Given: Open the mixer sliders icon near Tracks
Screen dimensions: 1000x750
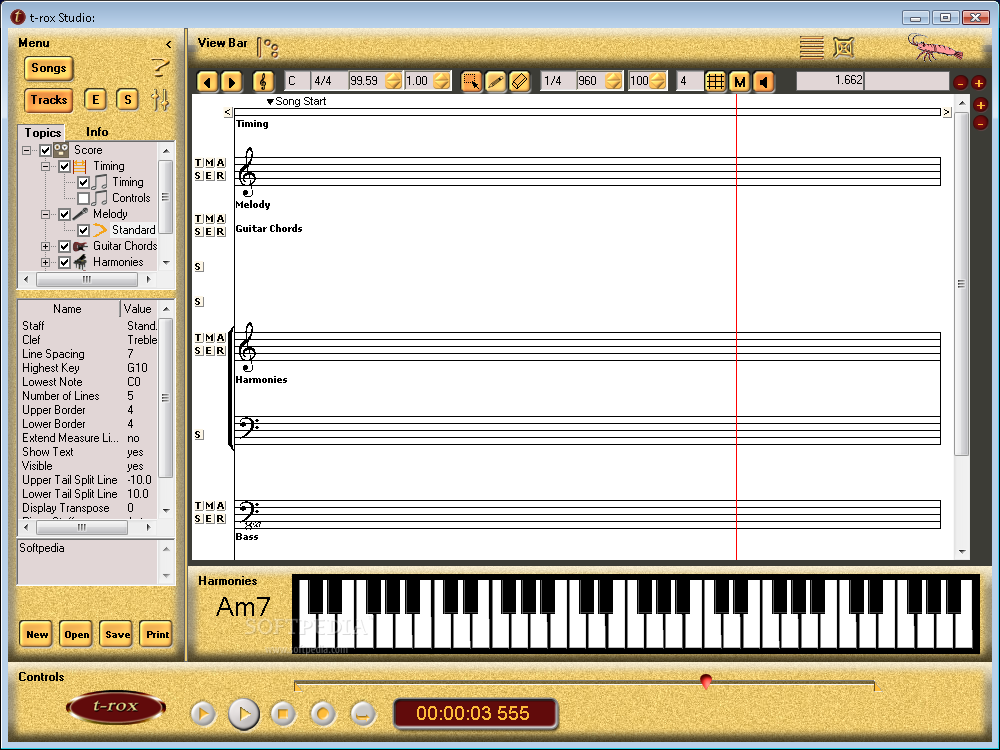Looking at the screenshot, I should pos(160,99).
